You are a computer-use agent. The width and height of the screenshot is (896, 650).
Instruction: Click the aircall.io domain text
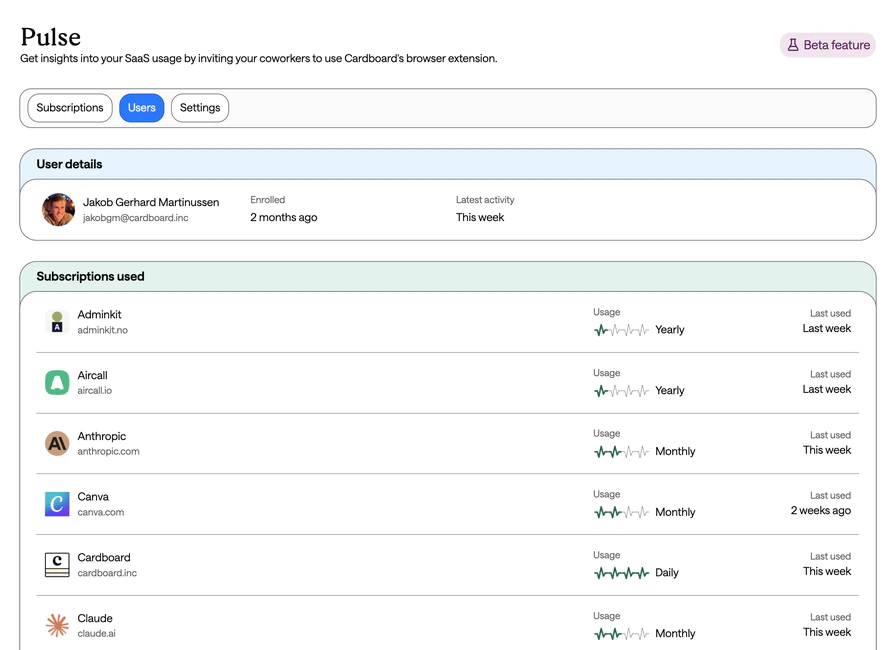pos(95,391)
